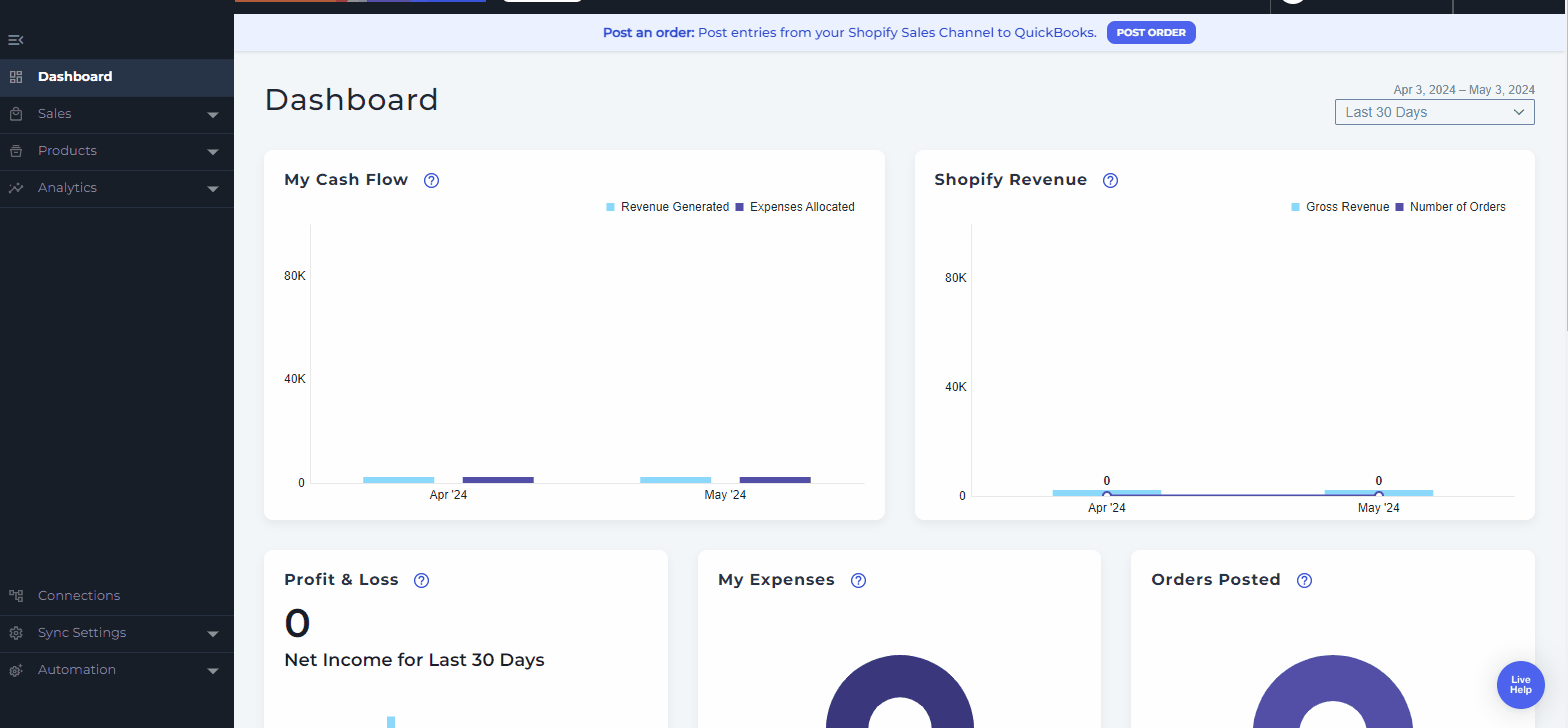Open Automation in the sidebar
Screen dimensions: 1568x728
(76, 670)
